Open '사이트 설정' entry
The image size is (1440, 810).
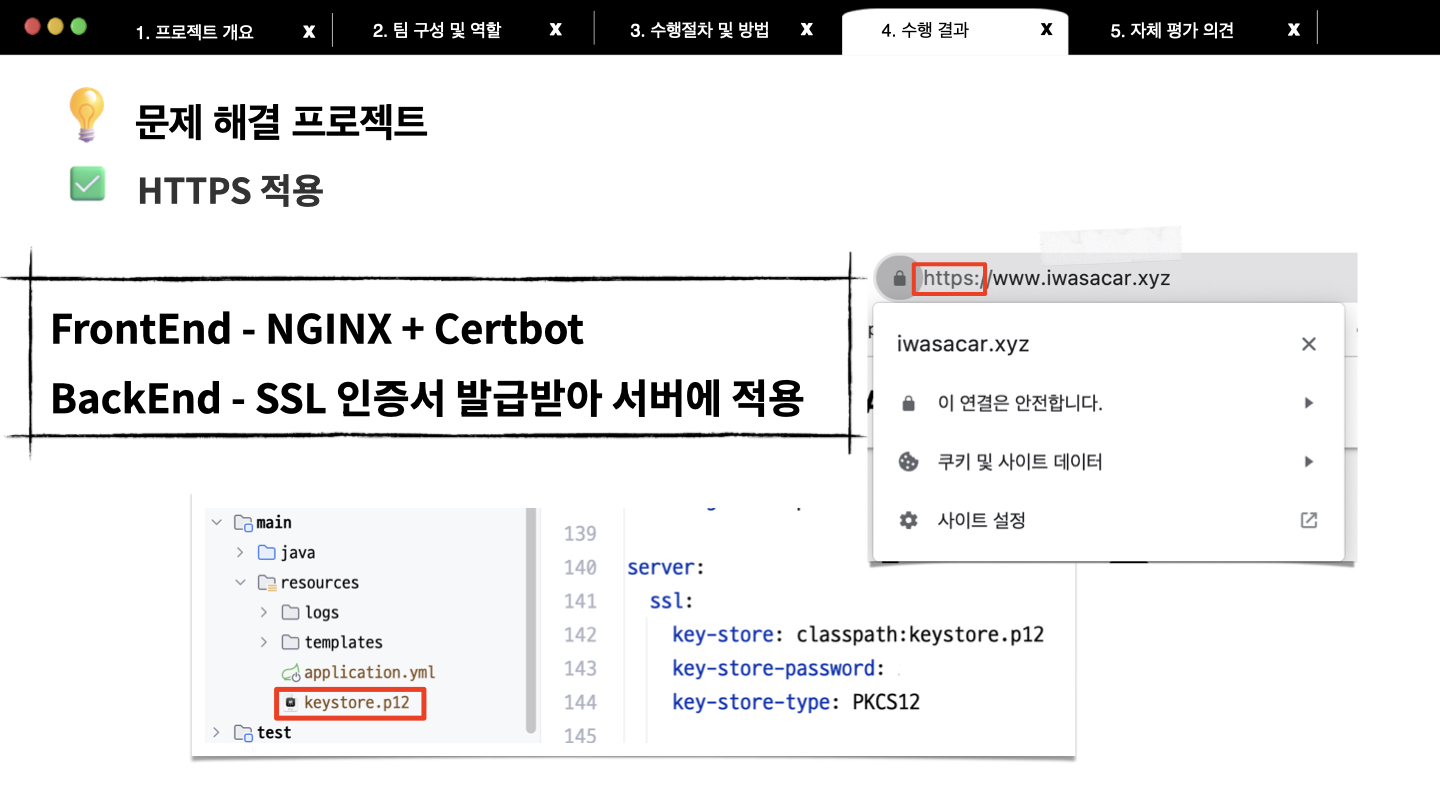point(1108,520)
